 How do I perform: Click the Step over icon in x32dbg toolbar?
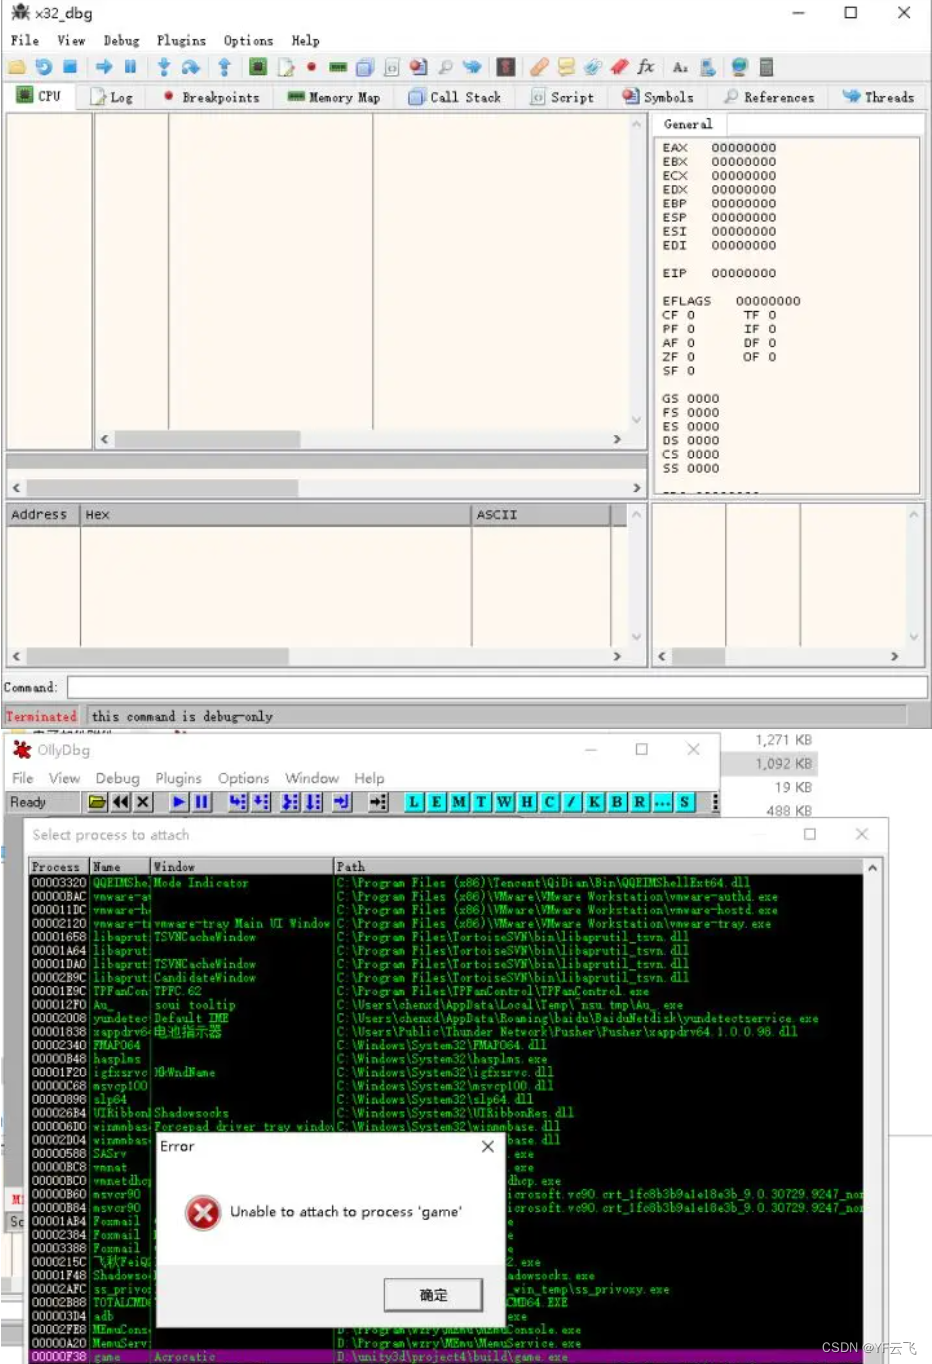point(190,67)
